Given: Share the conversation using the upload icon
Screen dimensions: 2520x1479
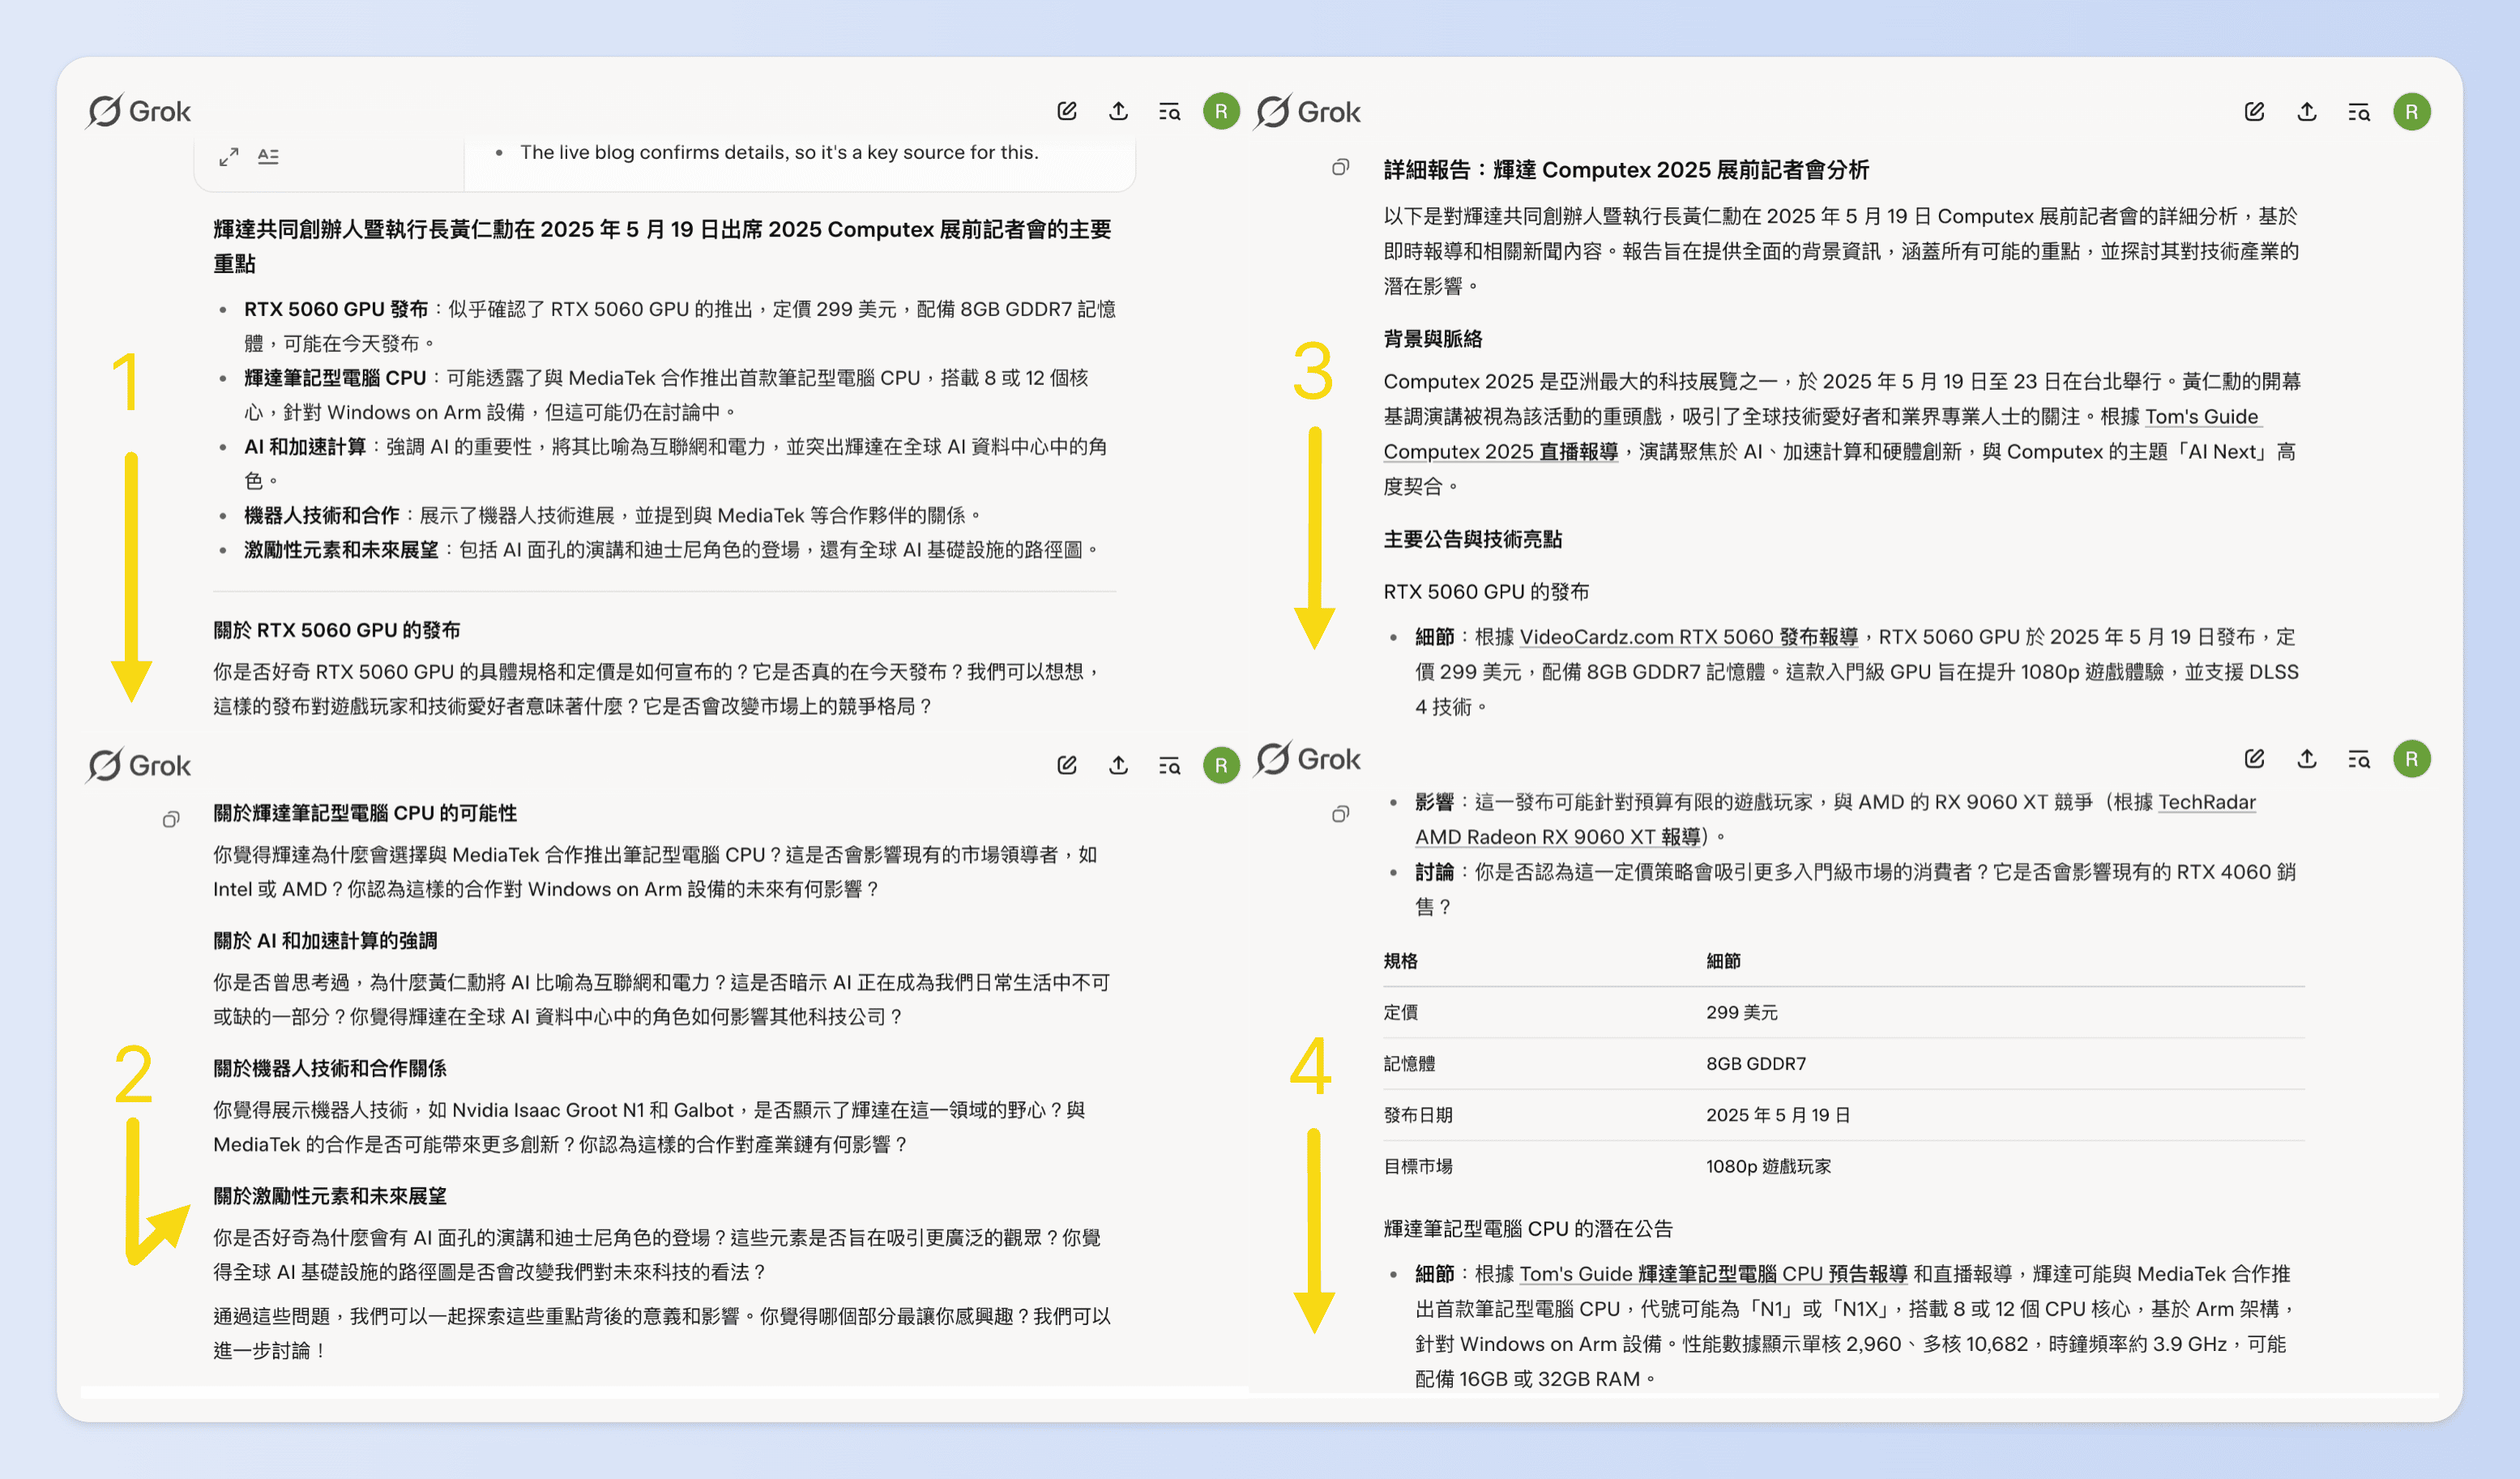Looking at the screenshot, I should [x=1118, y=111].
